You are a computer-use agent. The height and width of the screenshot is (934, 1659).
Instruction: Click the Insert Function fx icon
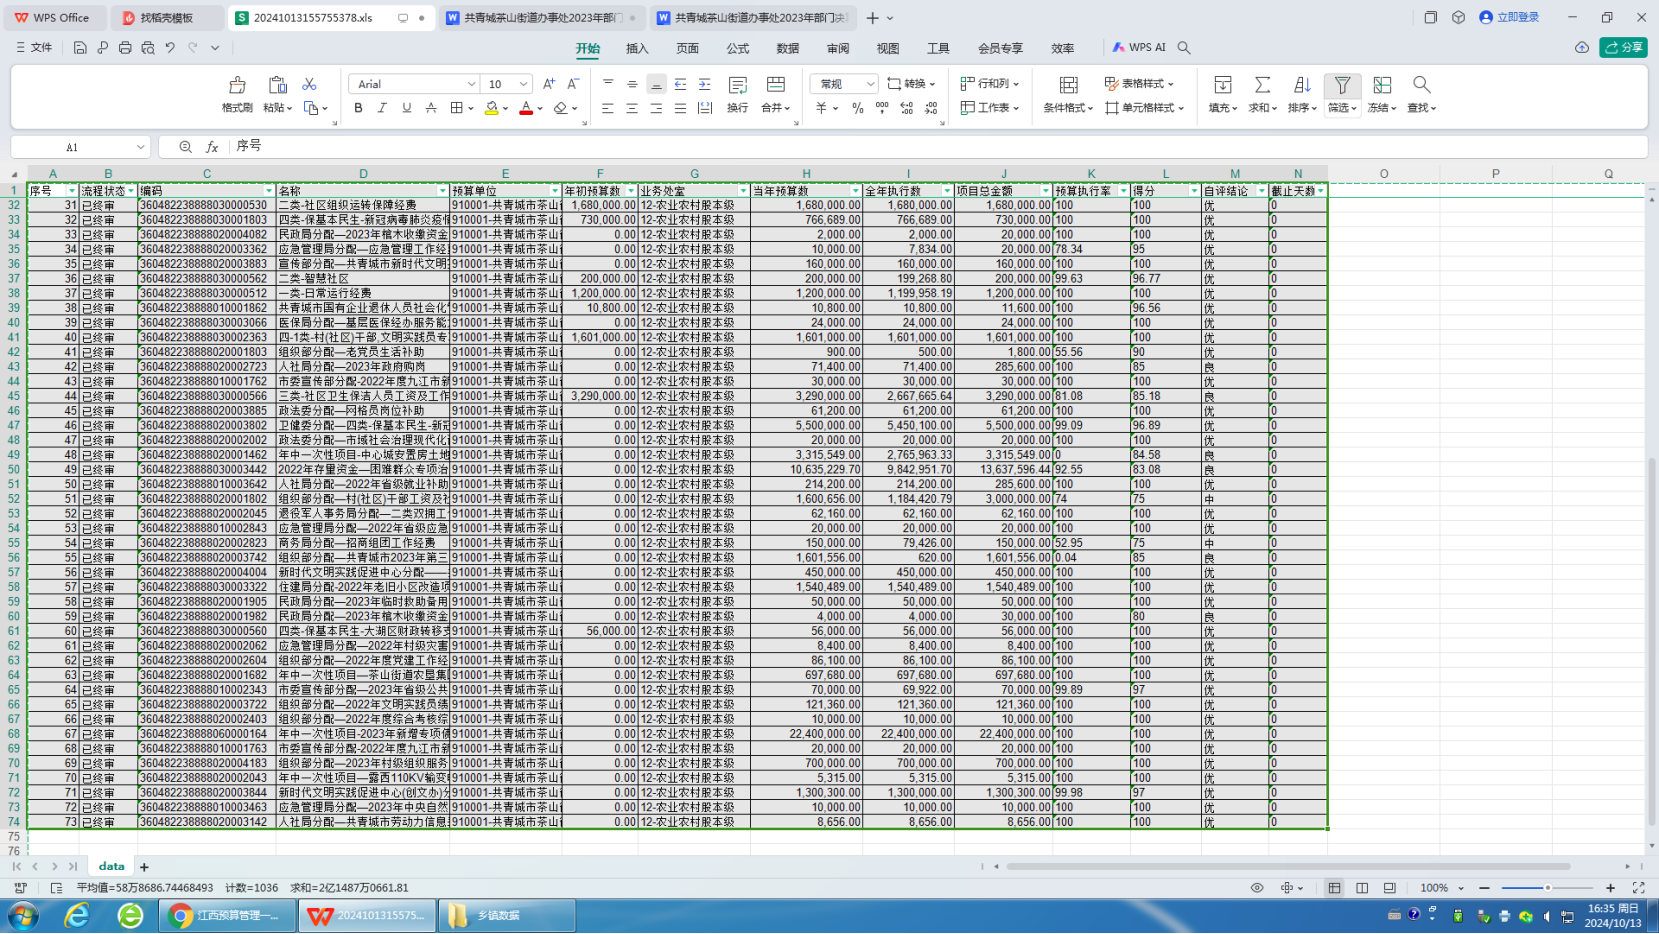point(212,147)
